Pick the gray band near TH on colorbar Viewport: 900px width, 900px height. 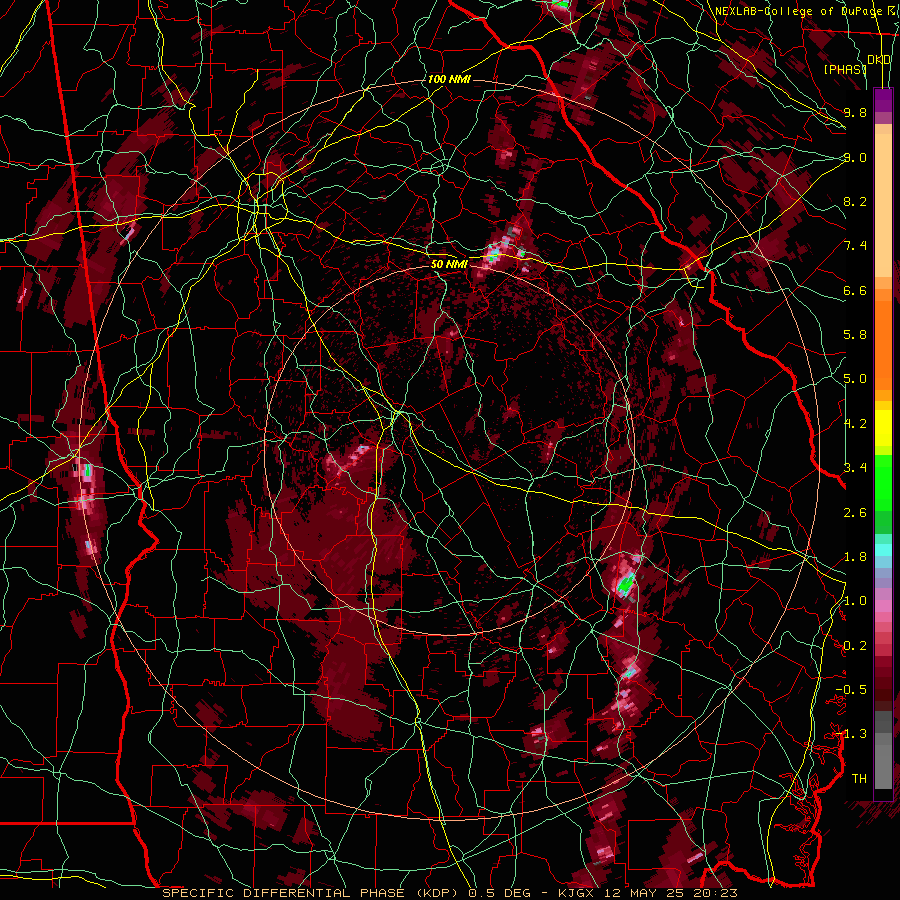pos(883,769)
